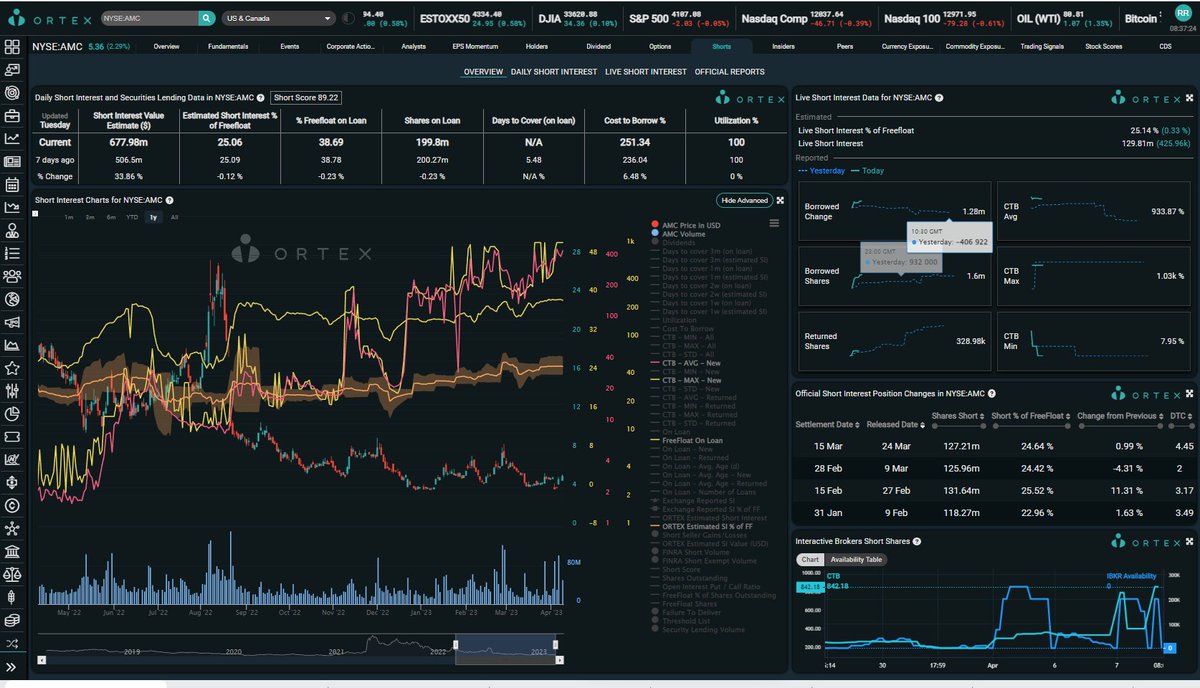Open the balance scales icon in sidebar
The height and width of the screenshot is (688, 1200).
12,575
